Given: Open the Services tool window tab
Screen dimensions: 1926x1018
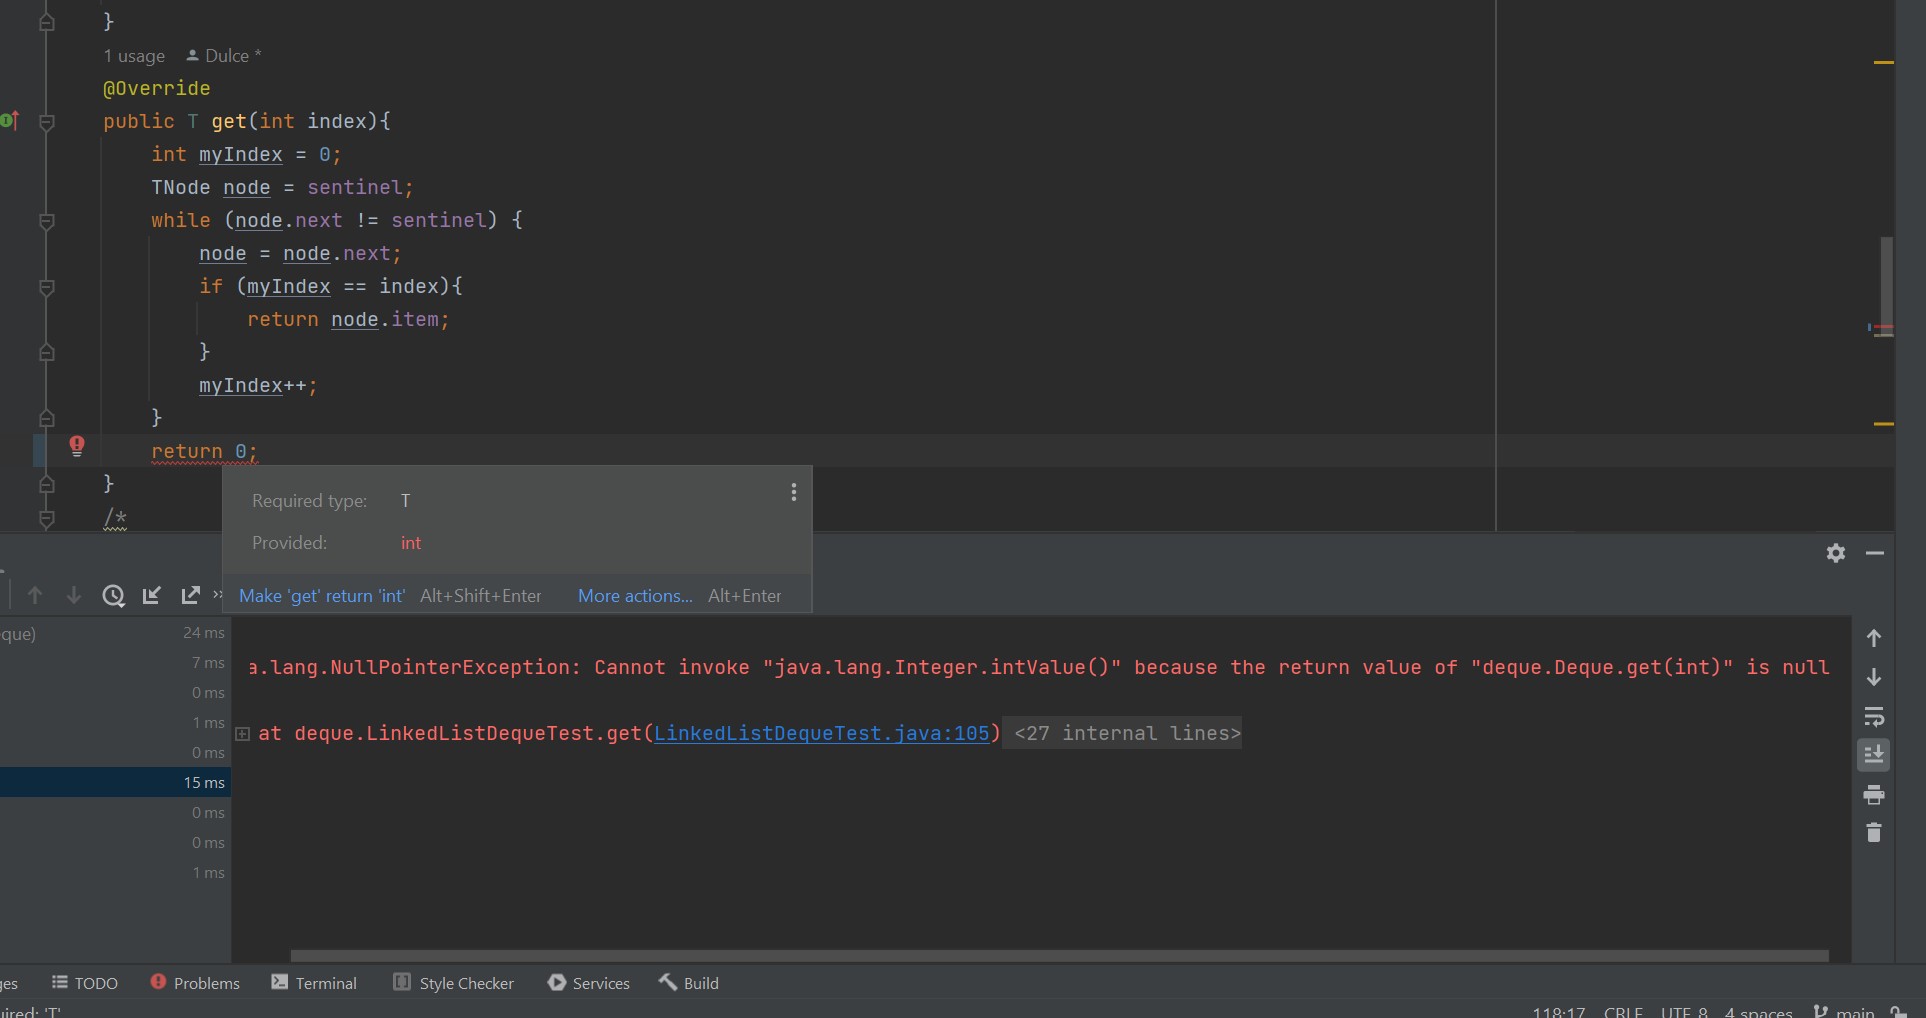Looking at the screenshot, I should (589, 983).
